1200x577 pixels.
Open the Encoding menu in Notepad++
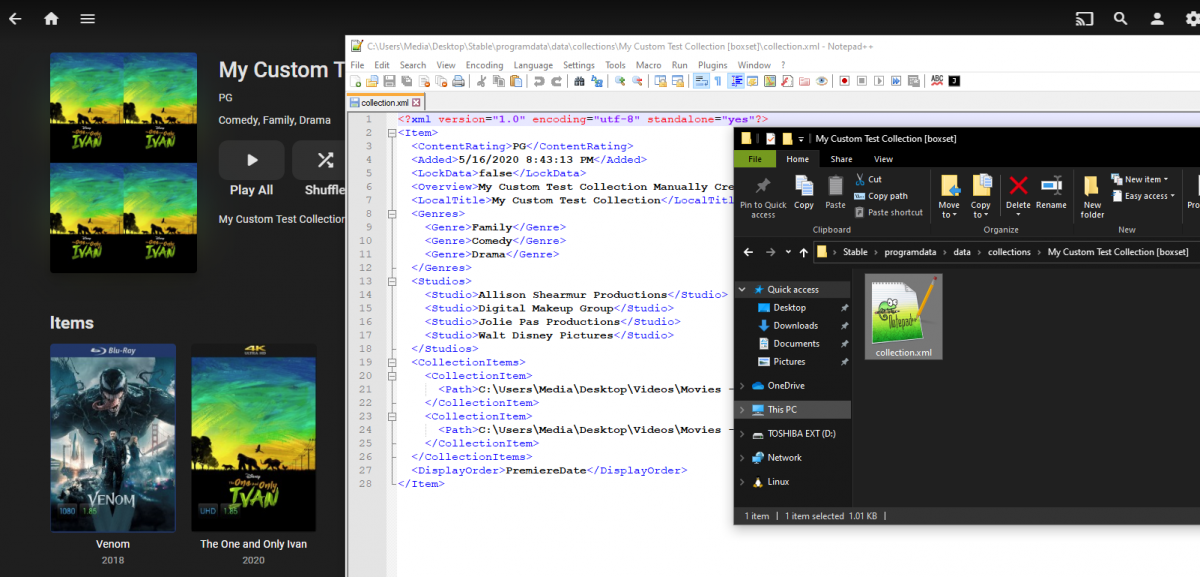(484, 65)
